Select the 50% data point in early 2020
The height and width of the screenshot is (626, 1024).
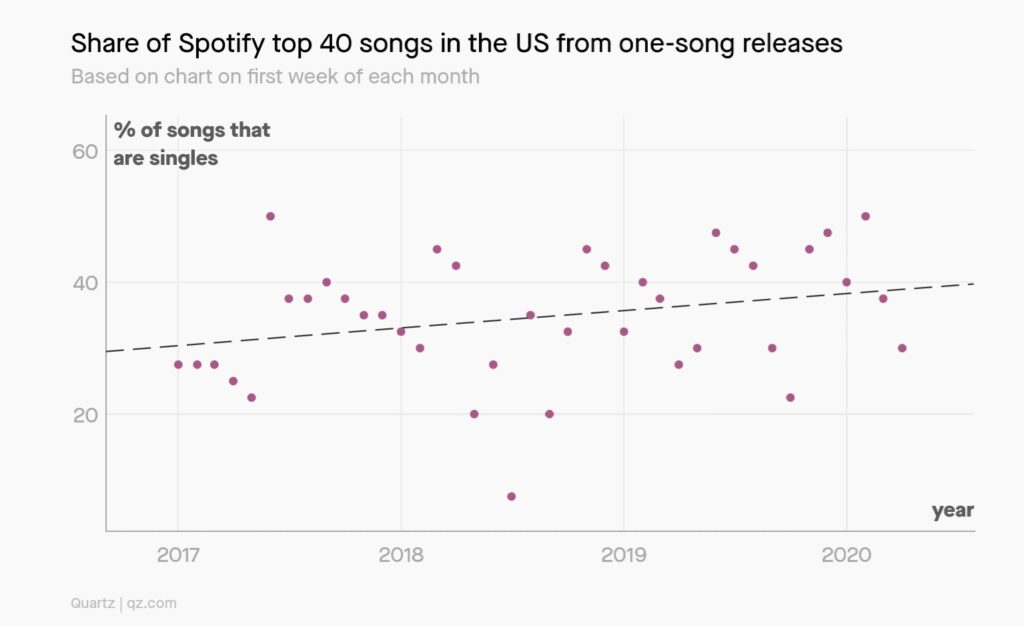click(865, 216)
